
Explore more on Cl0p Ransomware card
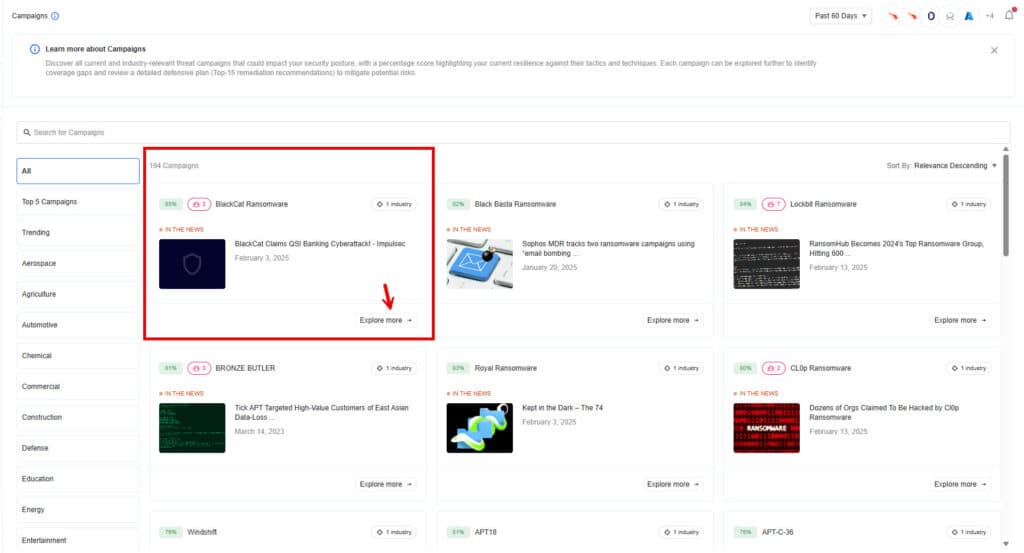click(x=961, y=484)
